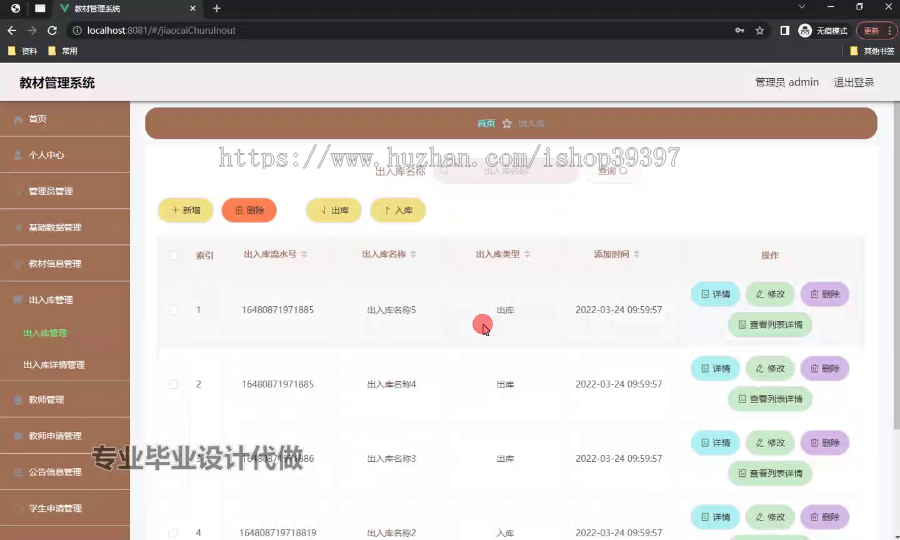This screenshot has height=540, width=900.
Task: Toggle the browser side panel icon
Action: 784,30
